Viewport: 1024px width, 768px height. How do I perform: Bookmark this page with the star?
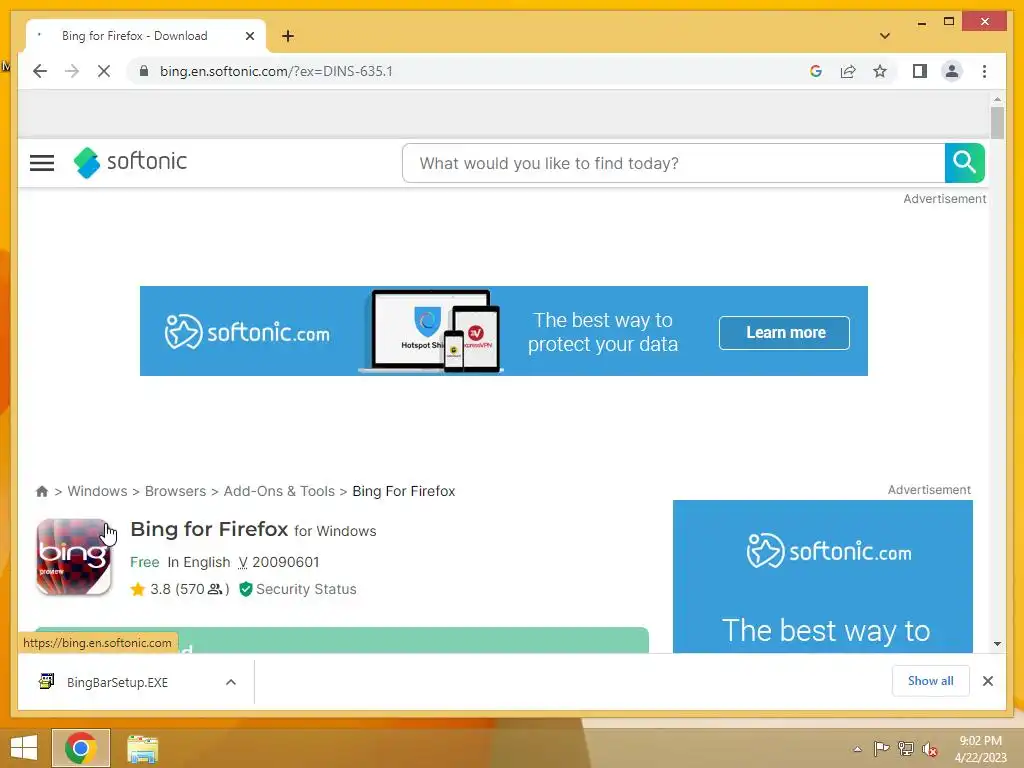pyautogui.click(x=880, y=71)
